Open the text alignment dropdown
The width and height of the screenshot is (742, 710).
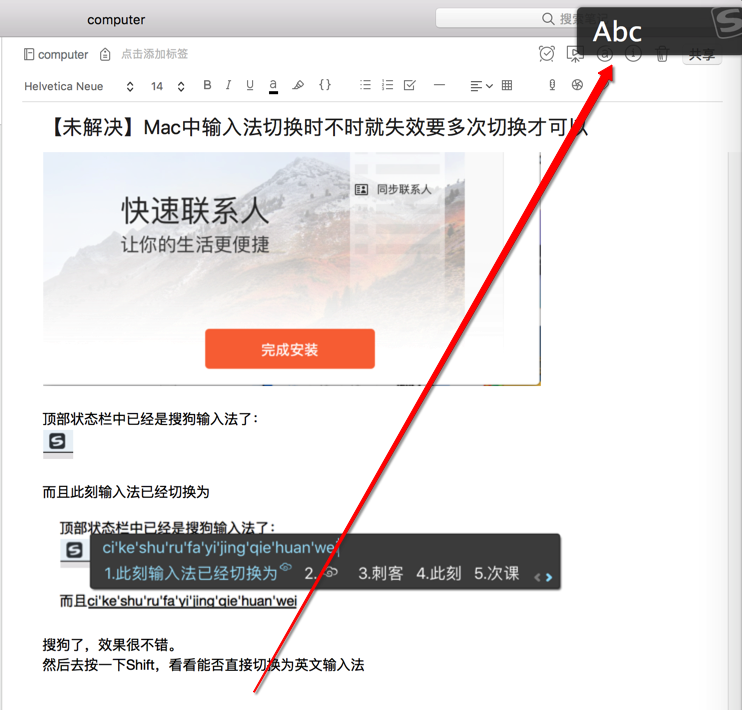coord(481,86)
